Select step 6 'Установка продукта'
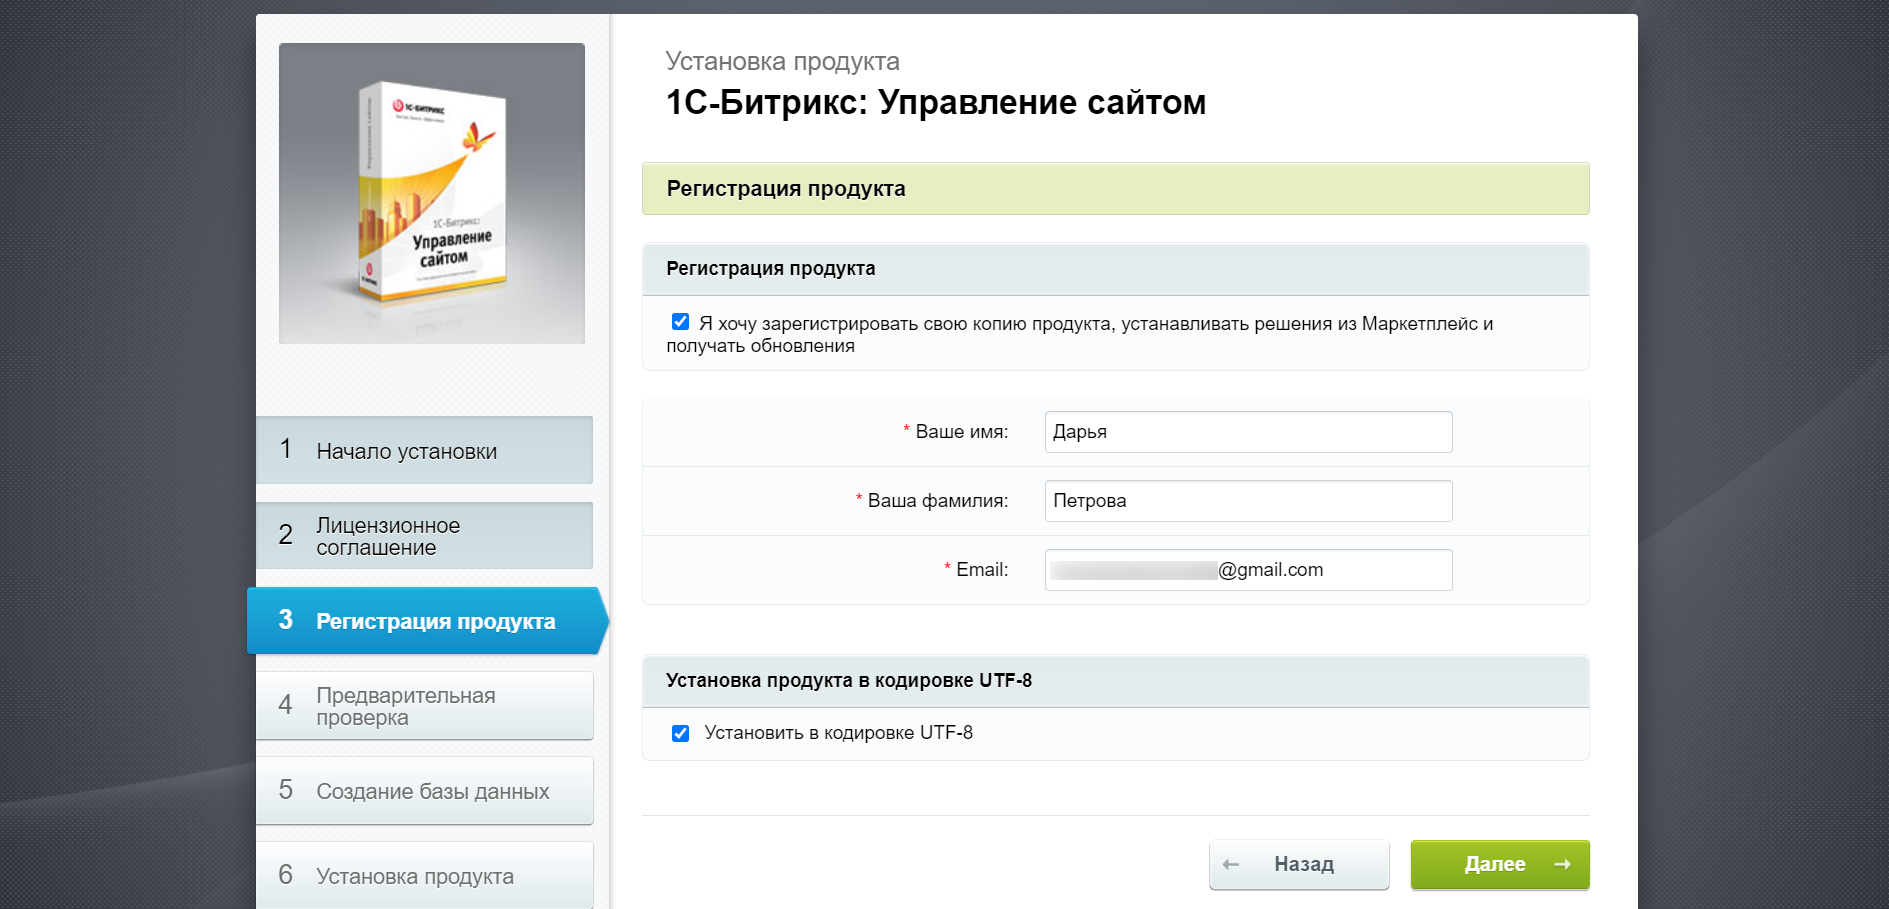This screenshot has width=1889, height=909. tap(424, 876)
